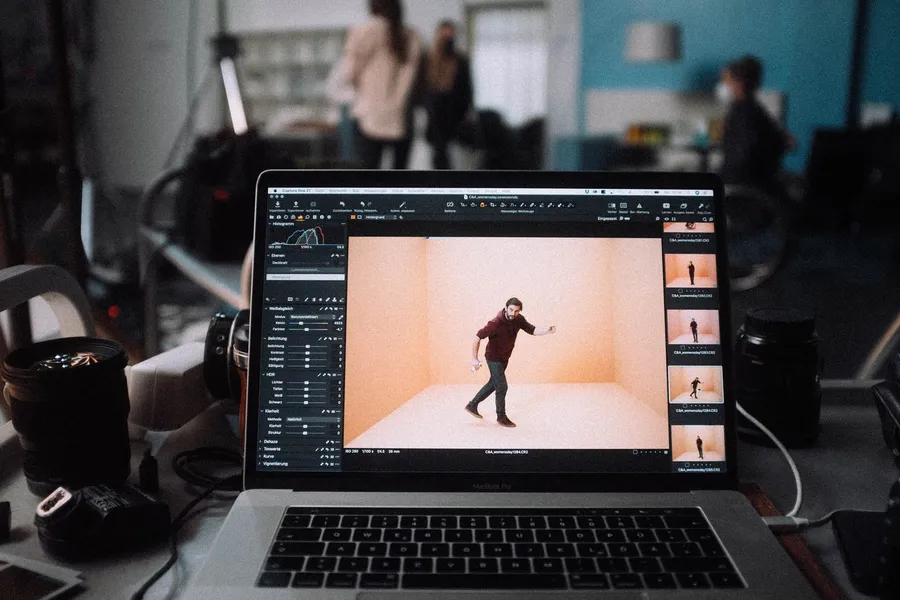Open the Klarheit panel options menu
This screenshot has width=900, height=600.
[338, 412]
